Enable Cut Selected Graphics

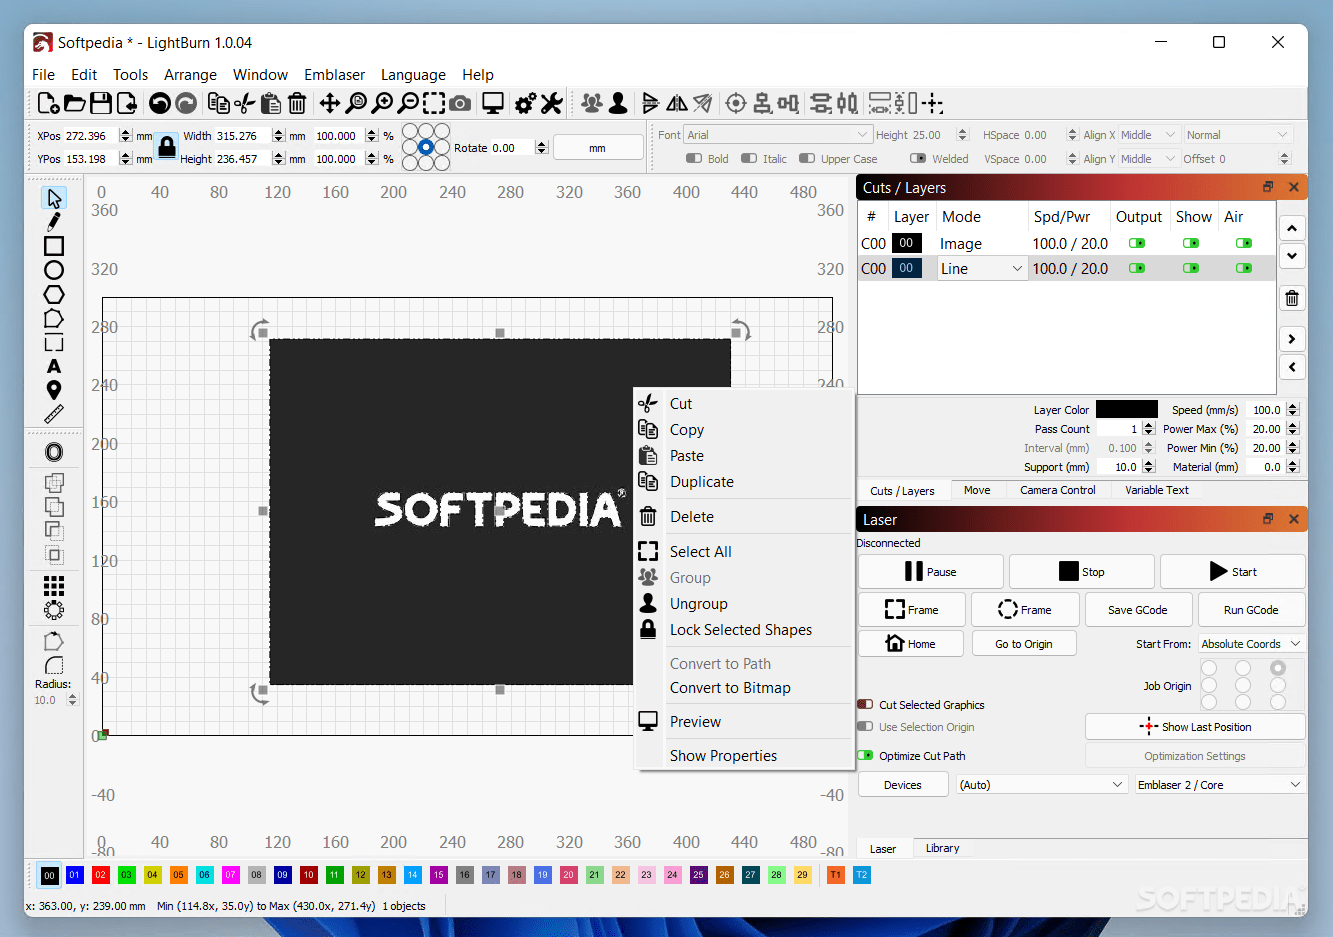pyautogui.click(x=865, y=704)
